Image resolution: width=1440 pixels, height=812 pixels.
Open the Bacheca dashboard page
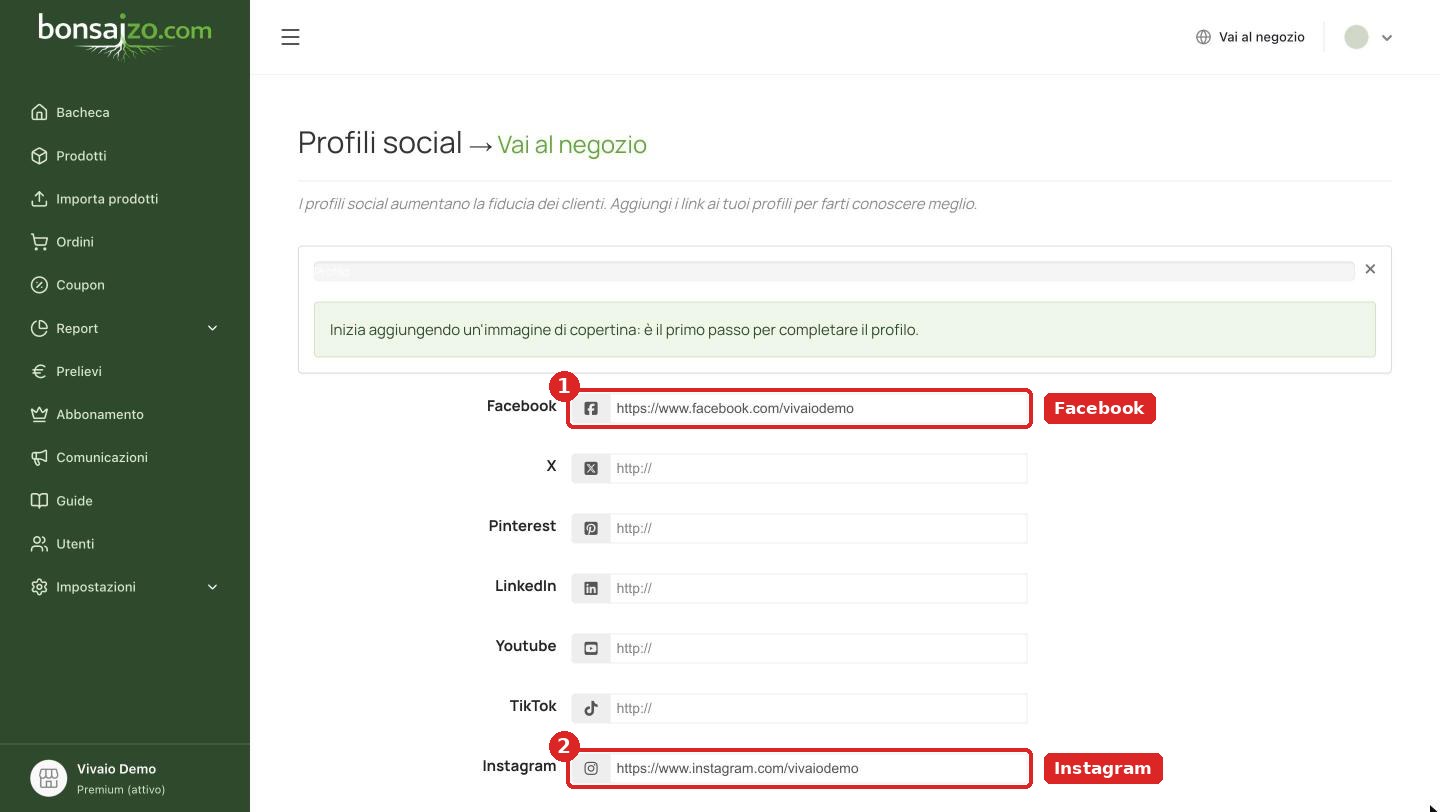click(70, 112)
